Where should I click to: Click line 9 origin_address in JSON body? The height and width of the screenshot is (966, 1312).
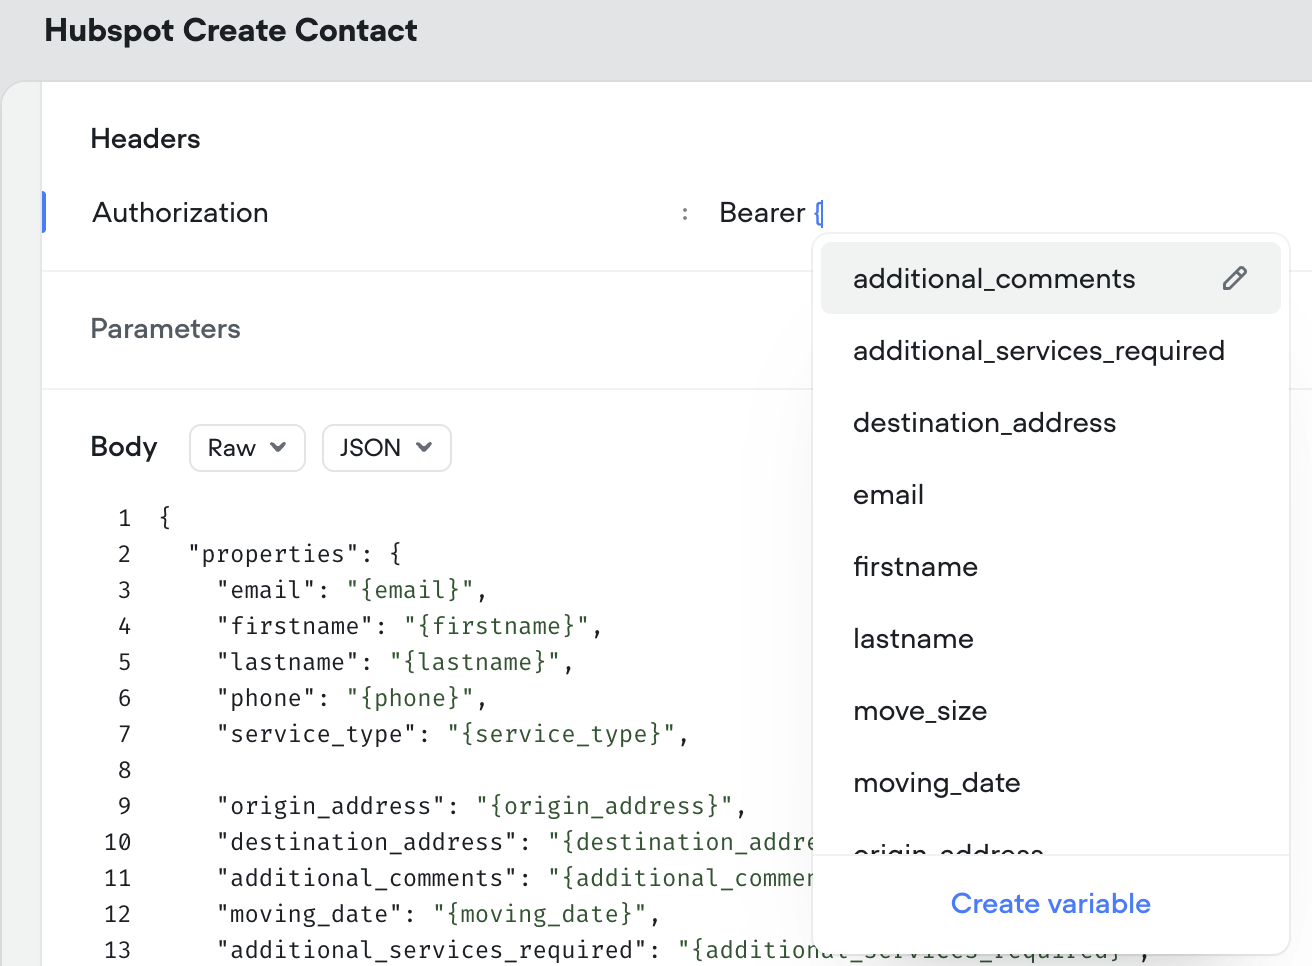tap(480, 806)
